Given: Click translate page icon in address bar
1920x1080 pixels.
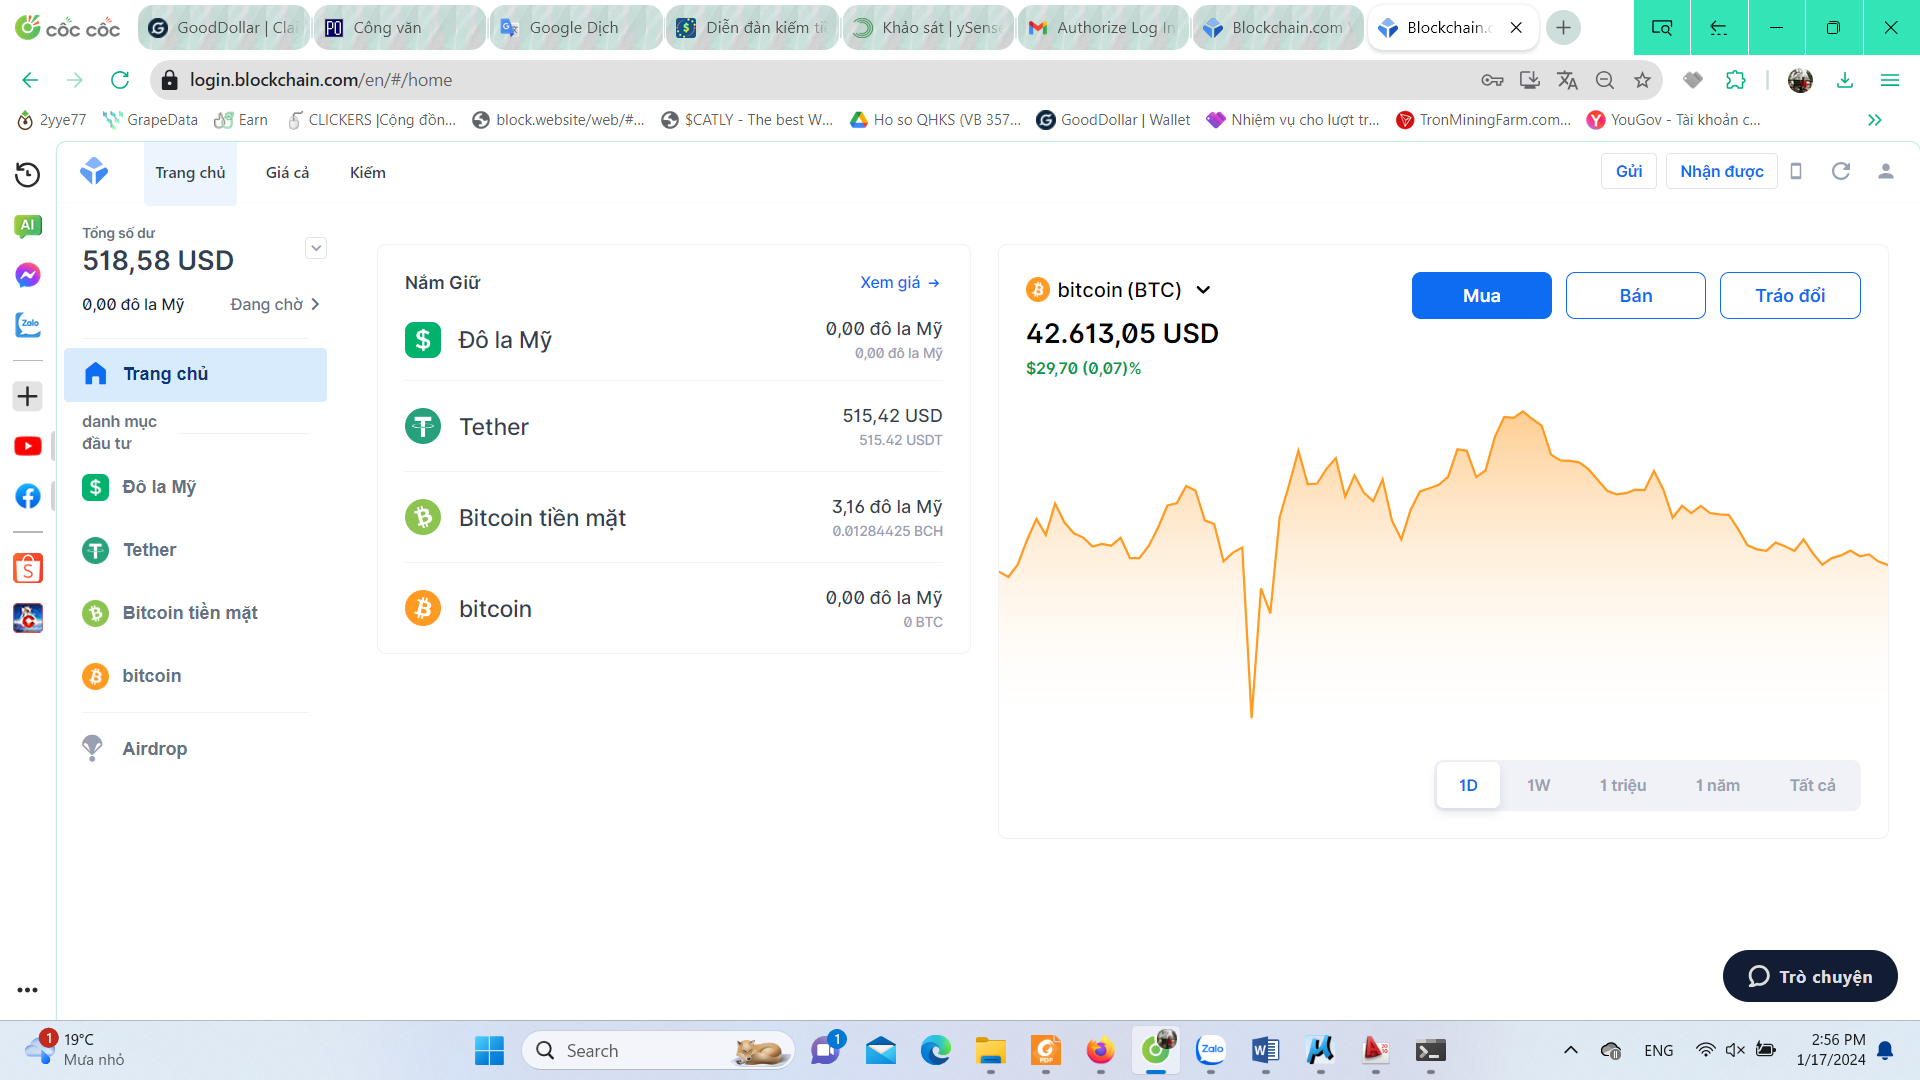Looking at the screenshot, I should pyautogui.click(x=1567, y=80).
